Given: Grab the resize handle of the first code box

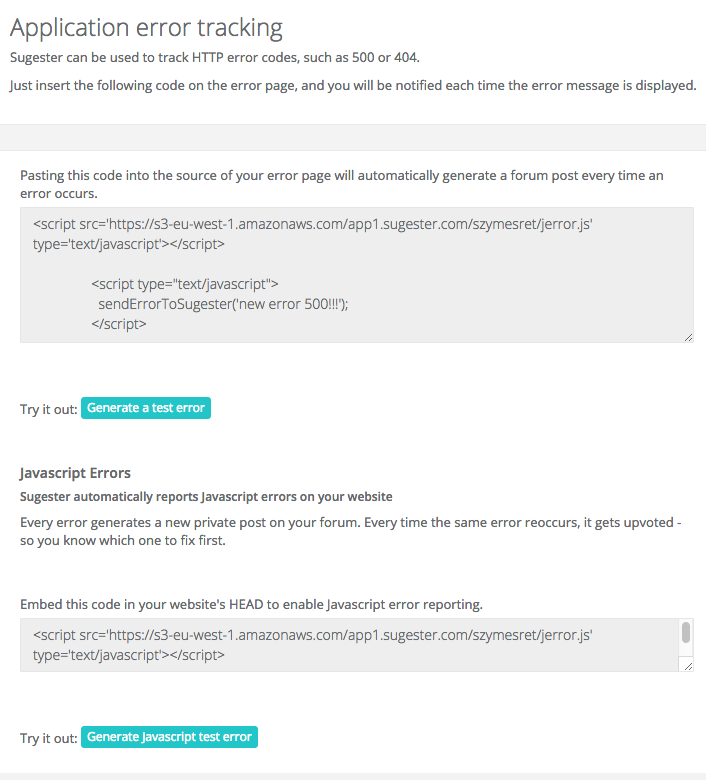Looking at the screenshot, I should pyautogui.click(x=688, y=337).
